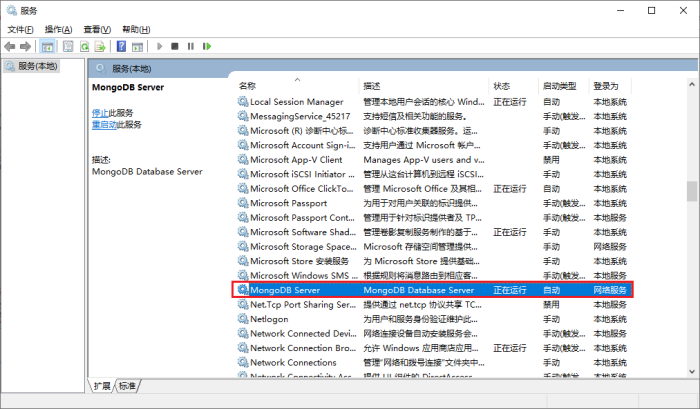Screen dimensions: 700x409
Task: Click the Pause Service icon
Action: tap(191, 46)
